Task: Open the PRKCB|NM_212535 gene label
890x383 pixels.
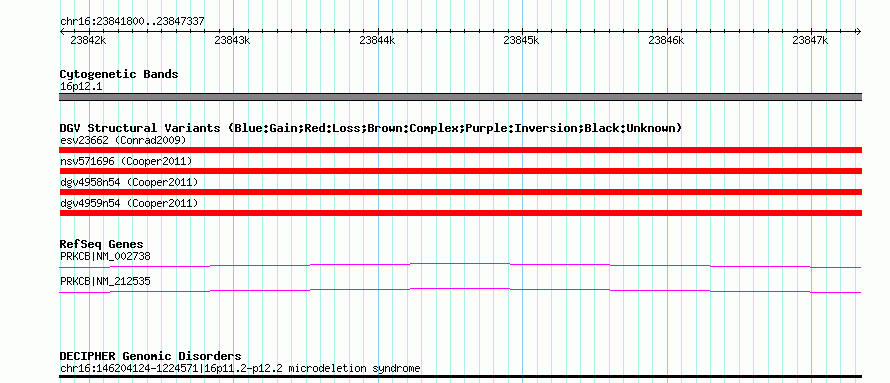Action: pyautogui.click(x=105, y=281)
